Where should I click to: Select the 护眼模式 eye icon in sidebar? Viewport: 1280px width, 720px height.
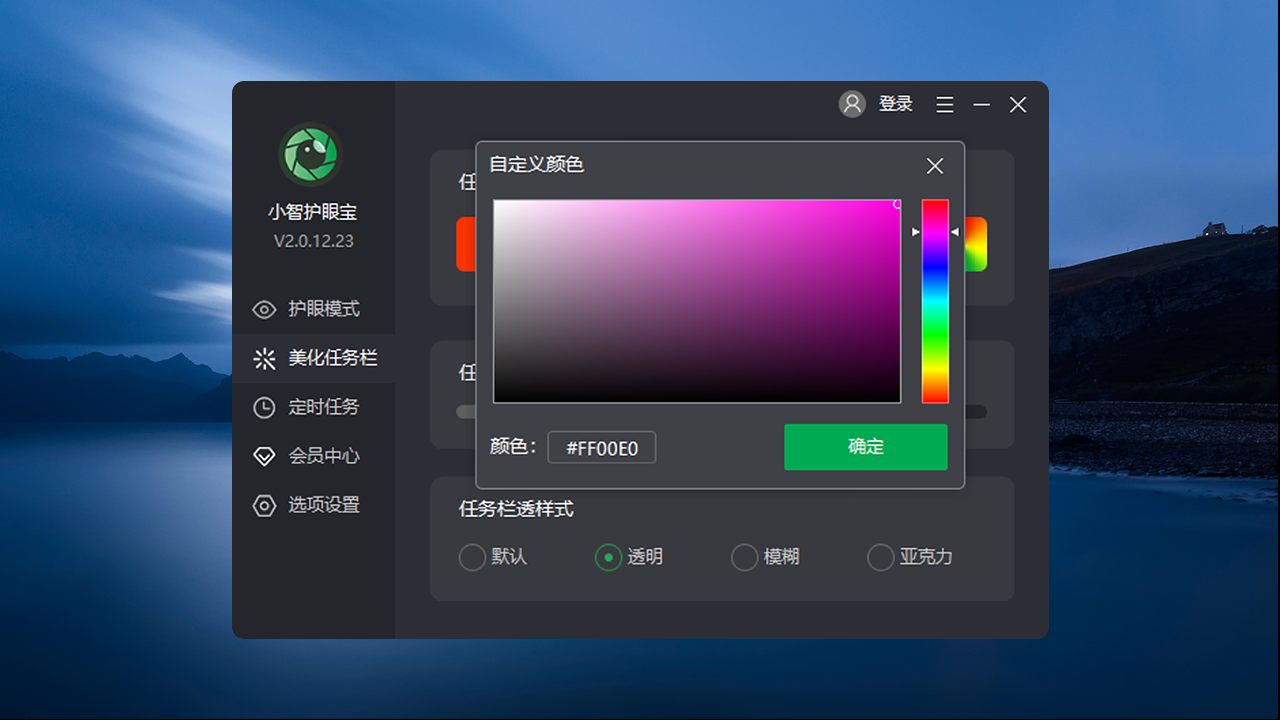[264, 309]
